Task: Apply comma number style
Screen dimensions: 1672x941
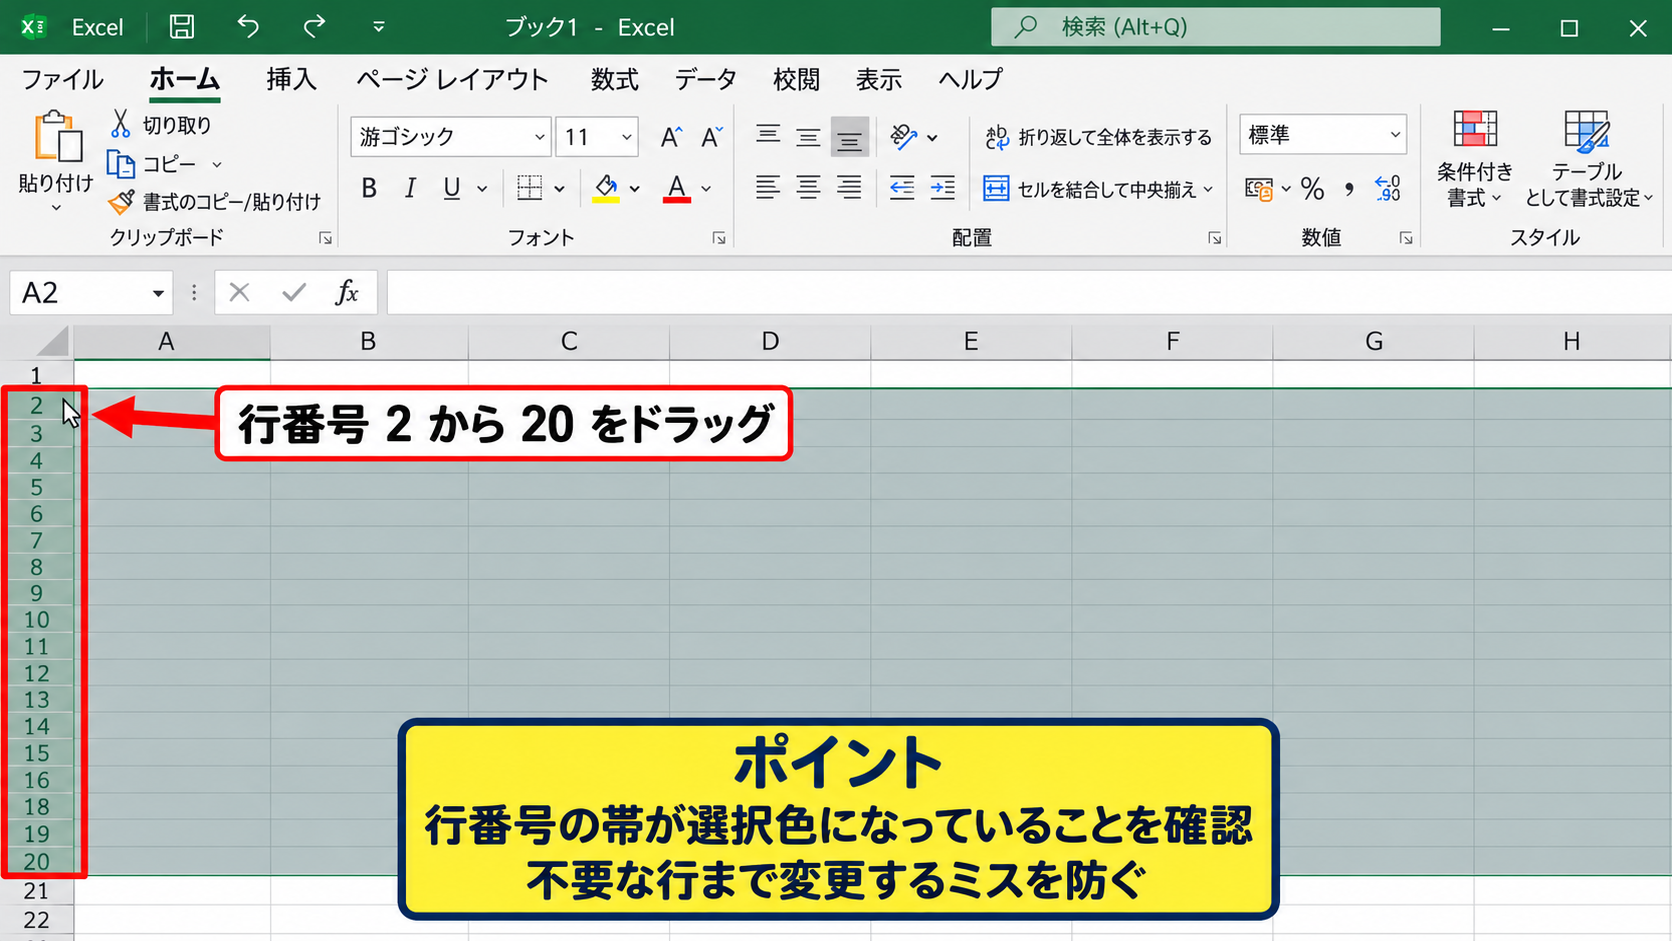Action: (1349, 188)
